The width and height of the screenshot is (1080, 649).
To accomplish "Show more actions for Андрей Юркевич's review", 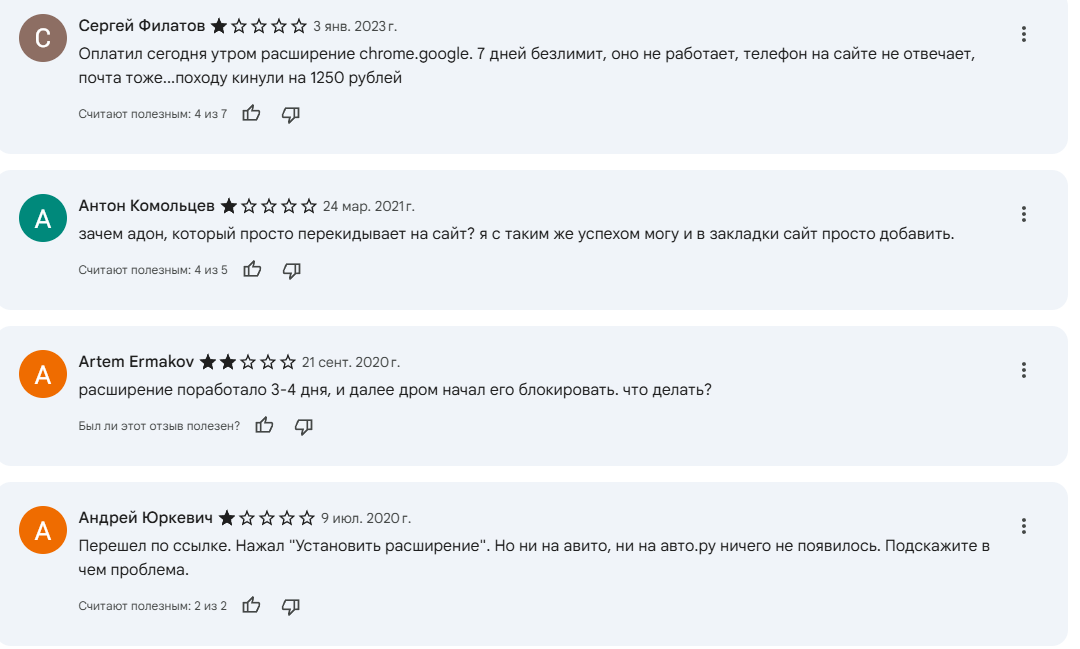I will tap(1024, 526).
